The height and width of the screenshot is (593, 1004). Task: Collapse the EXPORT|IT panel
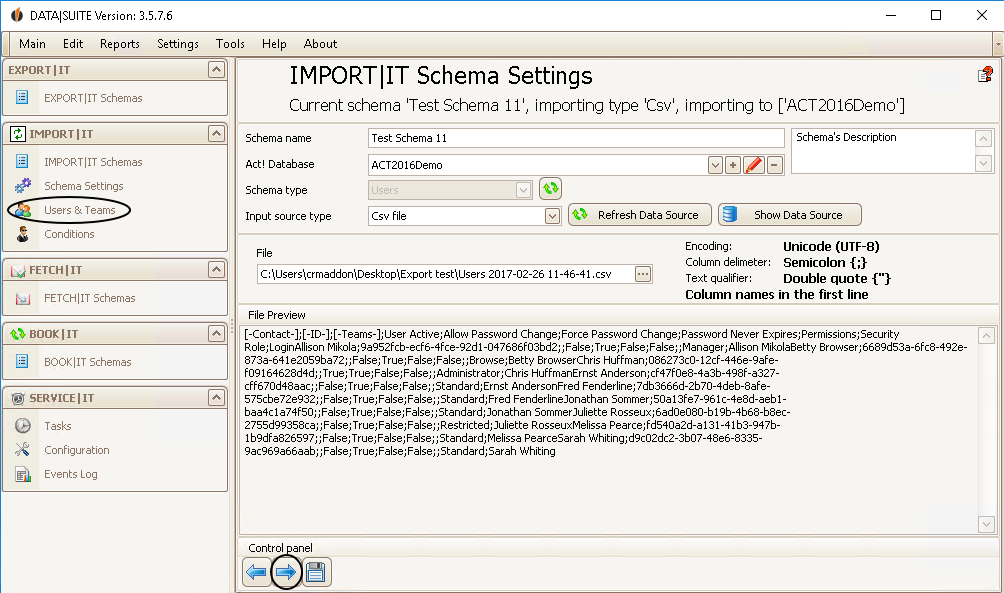click(216, 69)
